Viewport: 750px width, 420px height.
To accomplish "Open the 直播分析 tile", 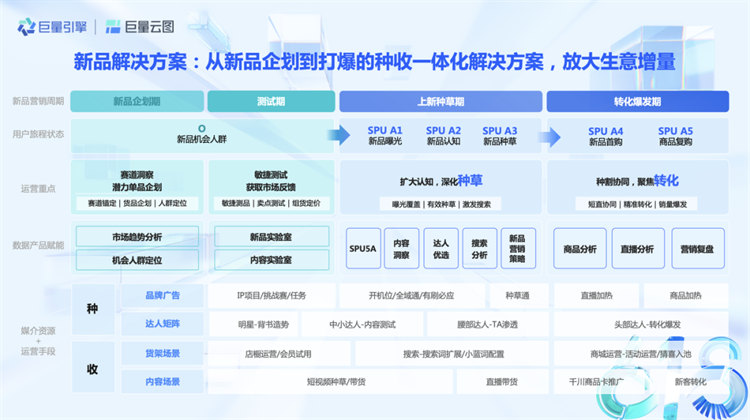I will 638,248.
